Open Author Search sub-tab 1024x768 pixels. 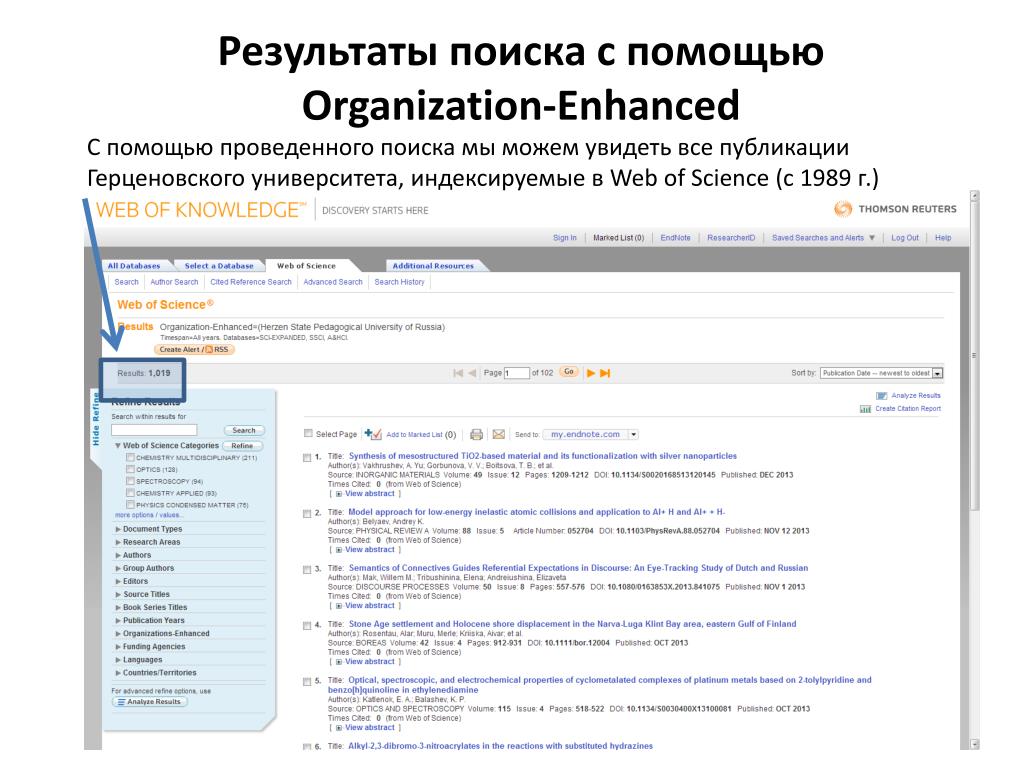click(174, 282)
